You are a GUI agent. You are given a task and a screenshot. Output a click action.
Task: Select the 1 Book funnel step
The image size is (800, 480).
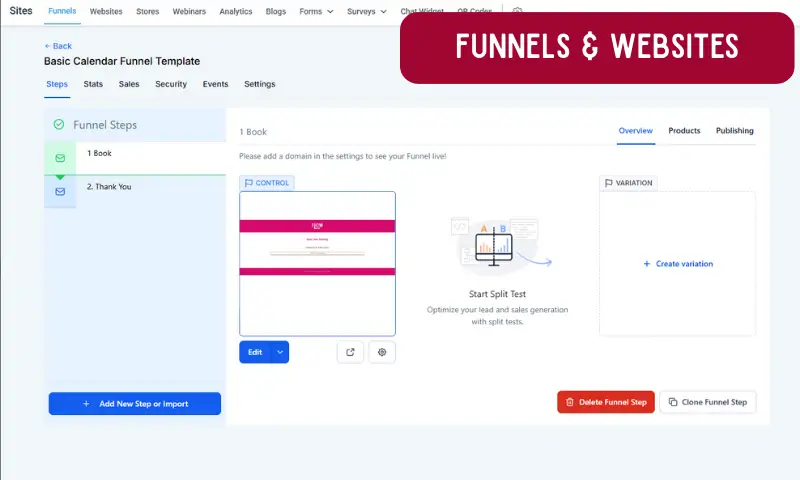coord(135,158)
